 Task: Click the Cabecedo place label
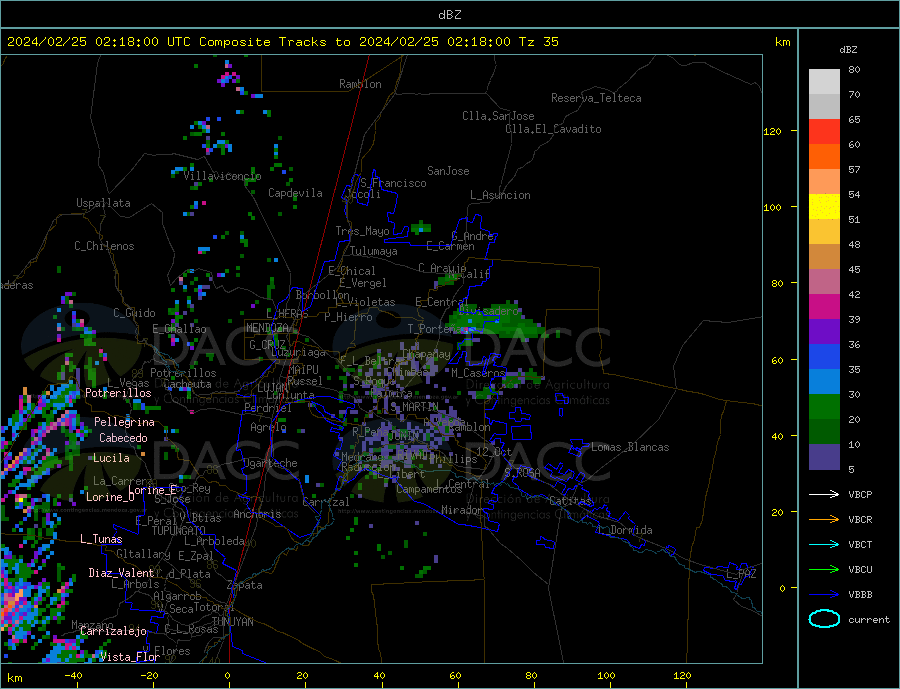coord(123,438)
